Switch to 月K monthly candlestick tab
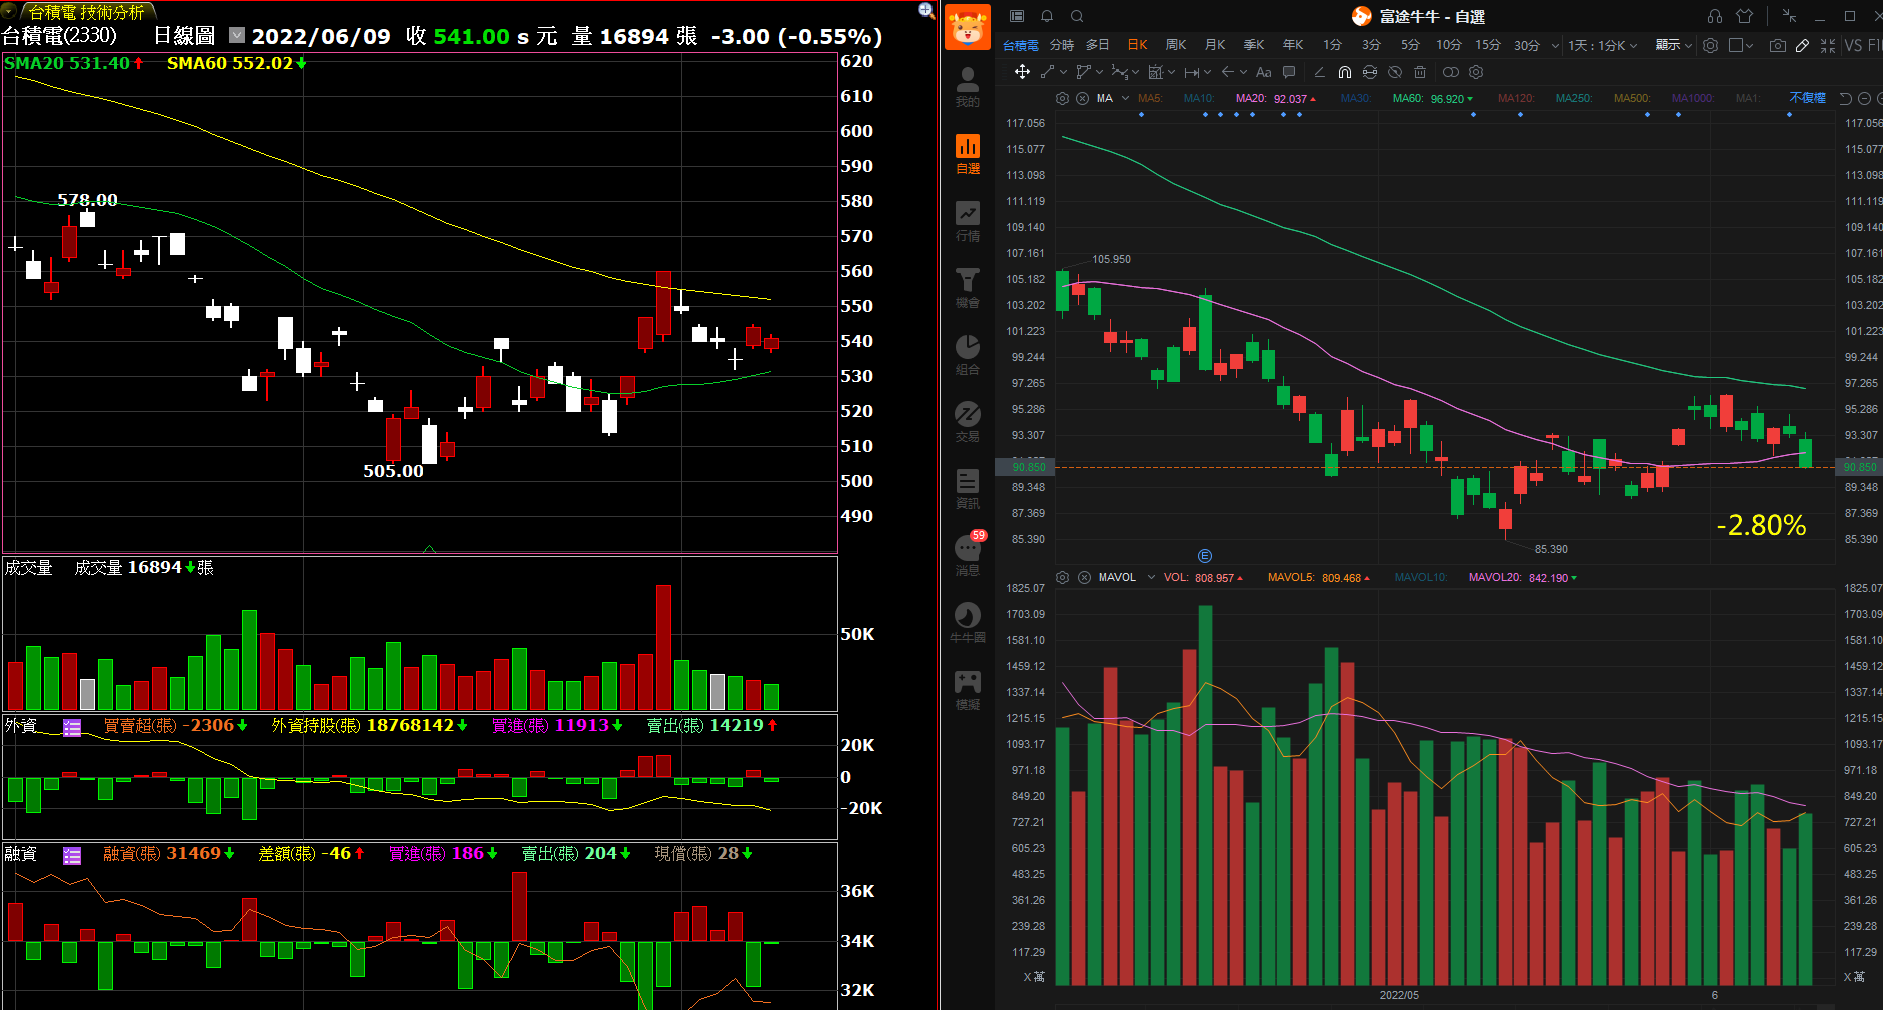Image resolution: width=1883 pixels, height=1010 pixels. tap(1215, 45)
